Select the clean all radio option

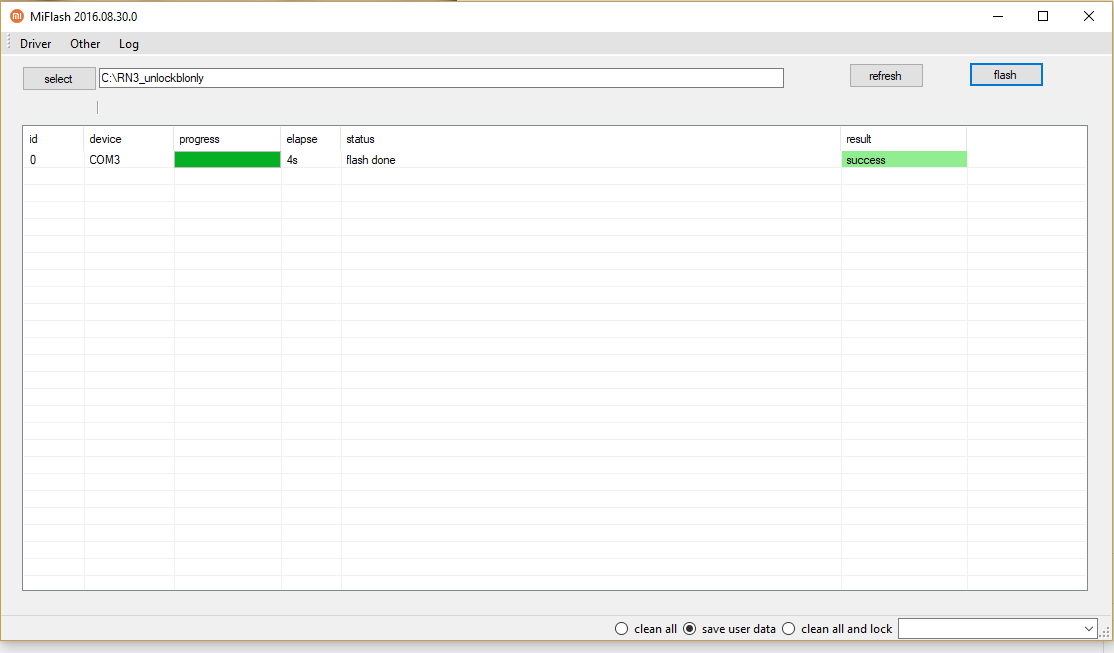pos(645,629)
